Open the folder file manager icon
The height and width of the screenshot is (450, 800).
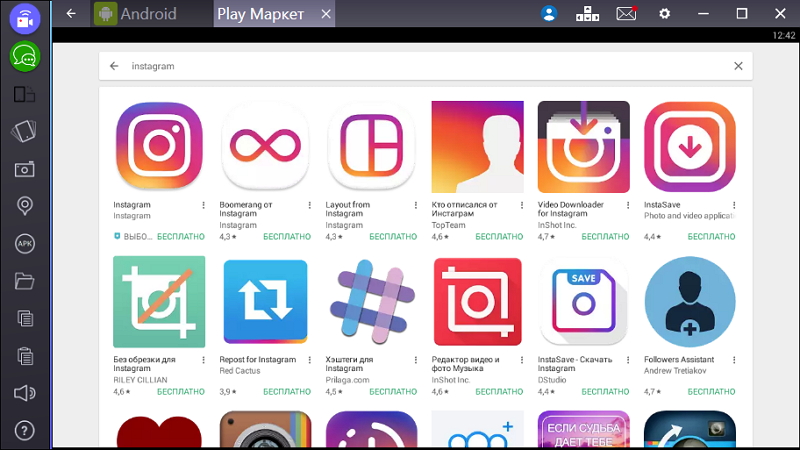pos(24,281)
